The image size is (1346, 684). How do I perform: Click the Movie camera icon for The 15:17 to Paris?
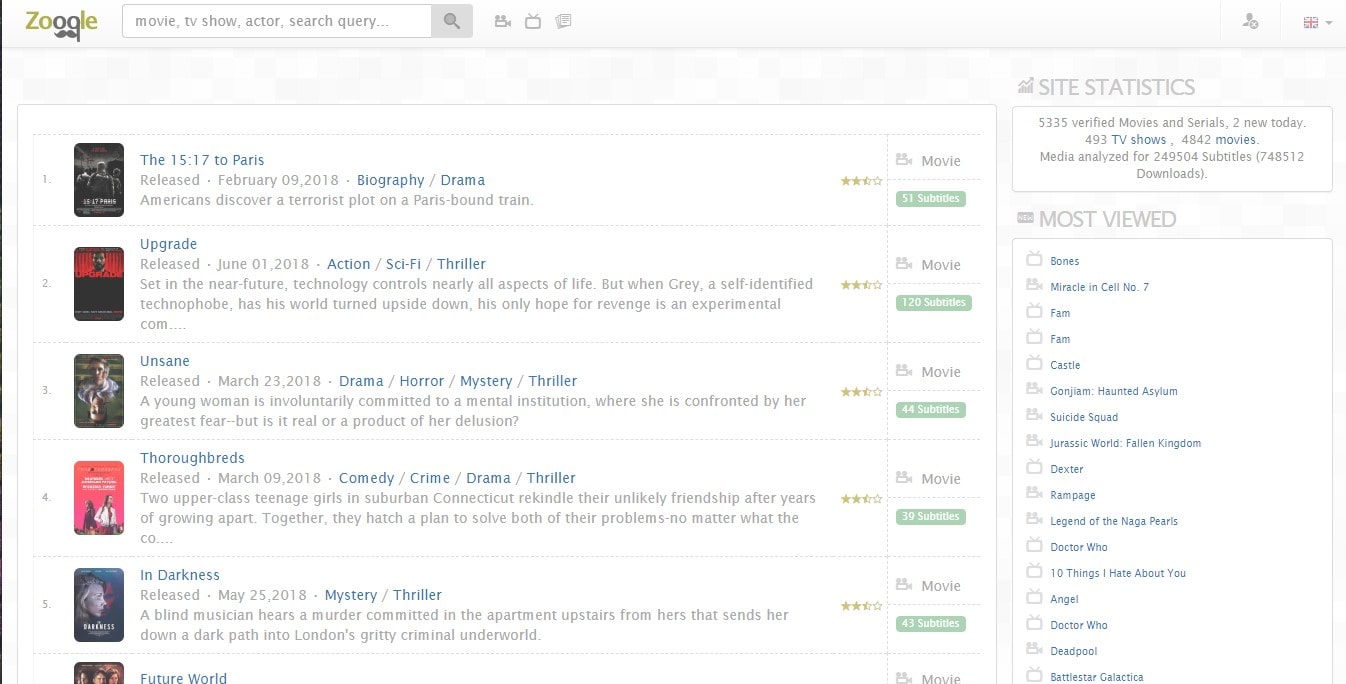pos(904,160)
